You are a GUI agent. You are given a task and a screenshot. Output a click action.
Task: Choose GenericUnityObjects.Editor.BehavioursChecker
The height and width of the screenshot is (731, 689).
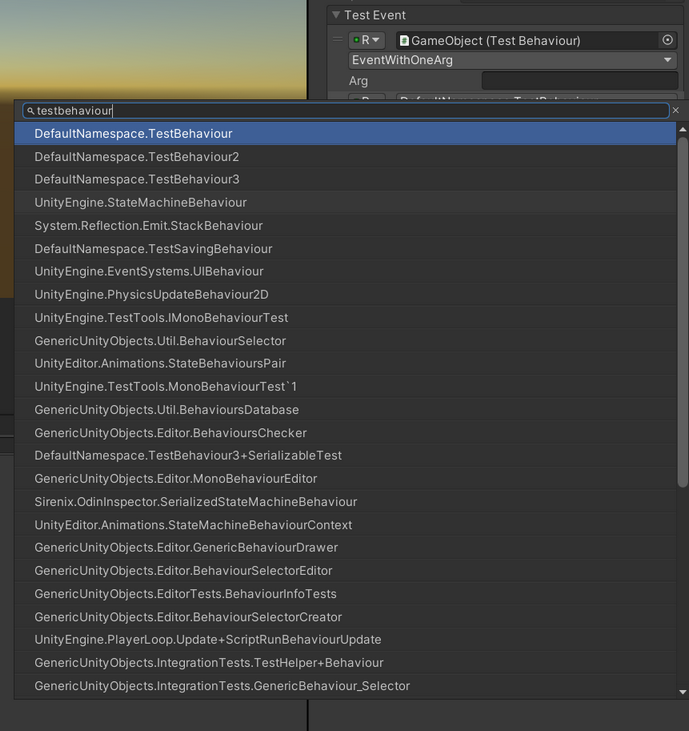(345, 433)
